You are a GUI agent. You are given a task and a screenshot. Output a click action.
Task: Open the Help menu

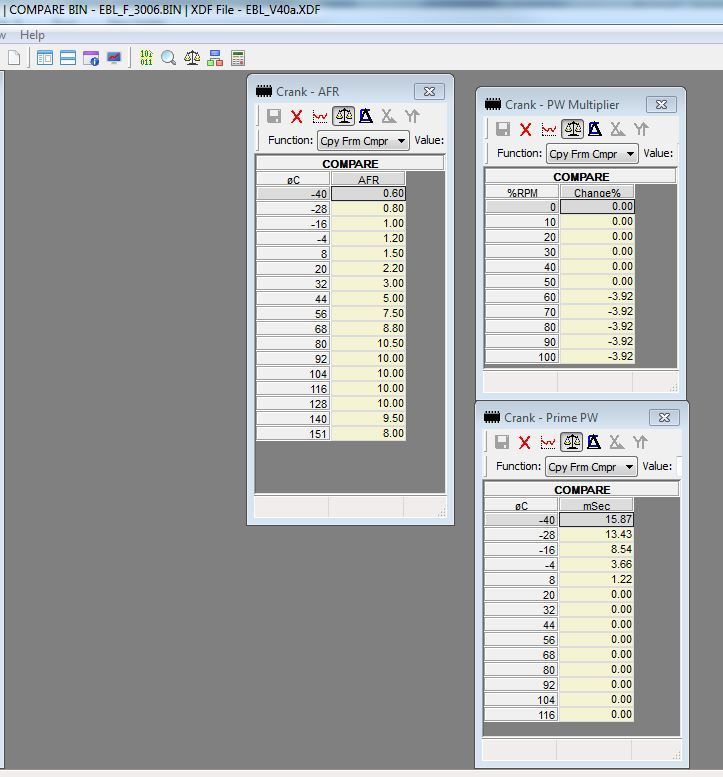click(x=32, y=35)
